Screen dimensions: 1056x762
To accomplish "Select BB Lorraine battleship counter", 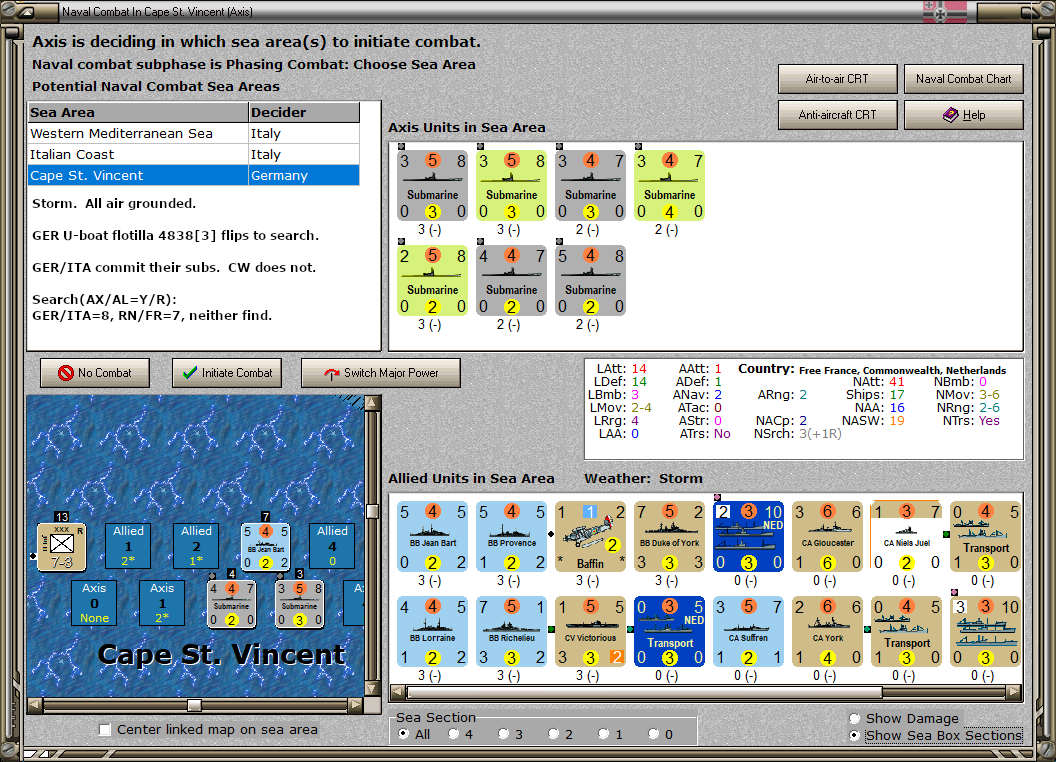I will tap(432, 631).
